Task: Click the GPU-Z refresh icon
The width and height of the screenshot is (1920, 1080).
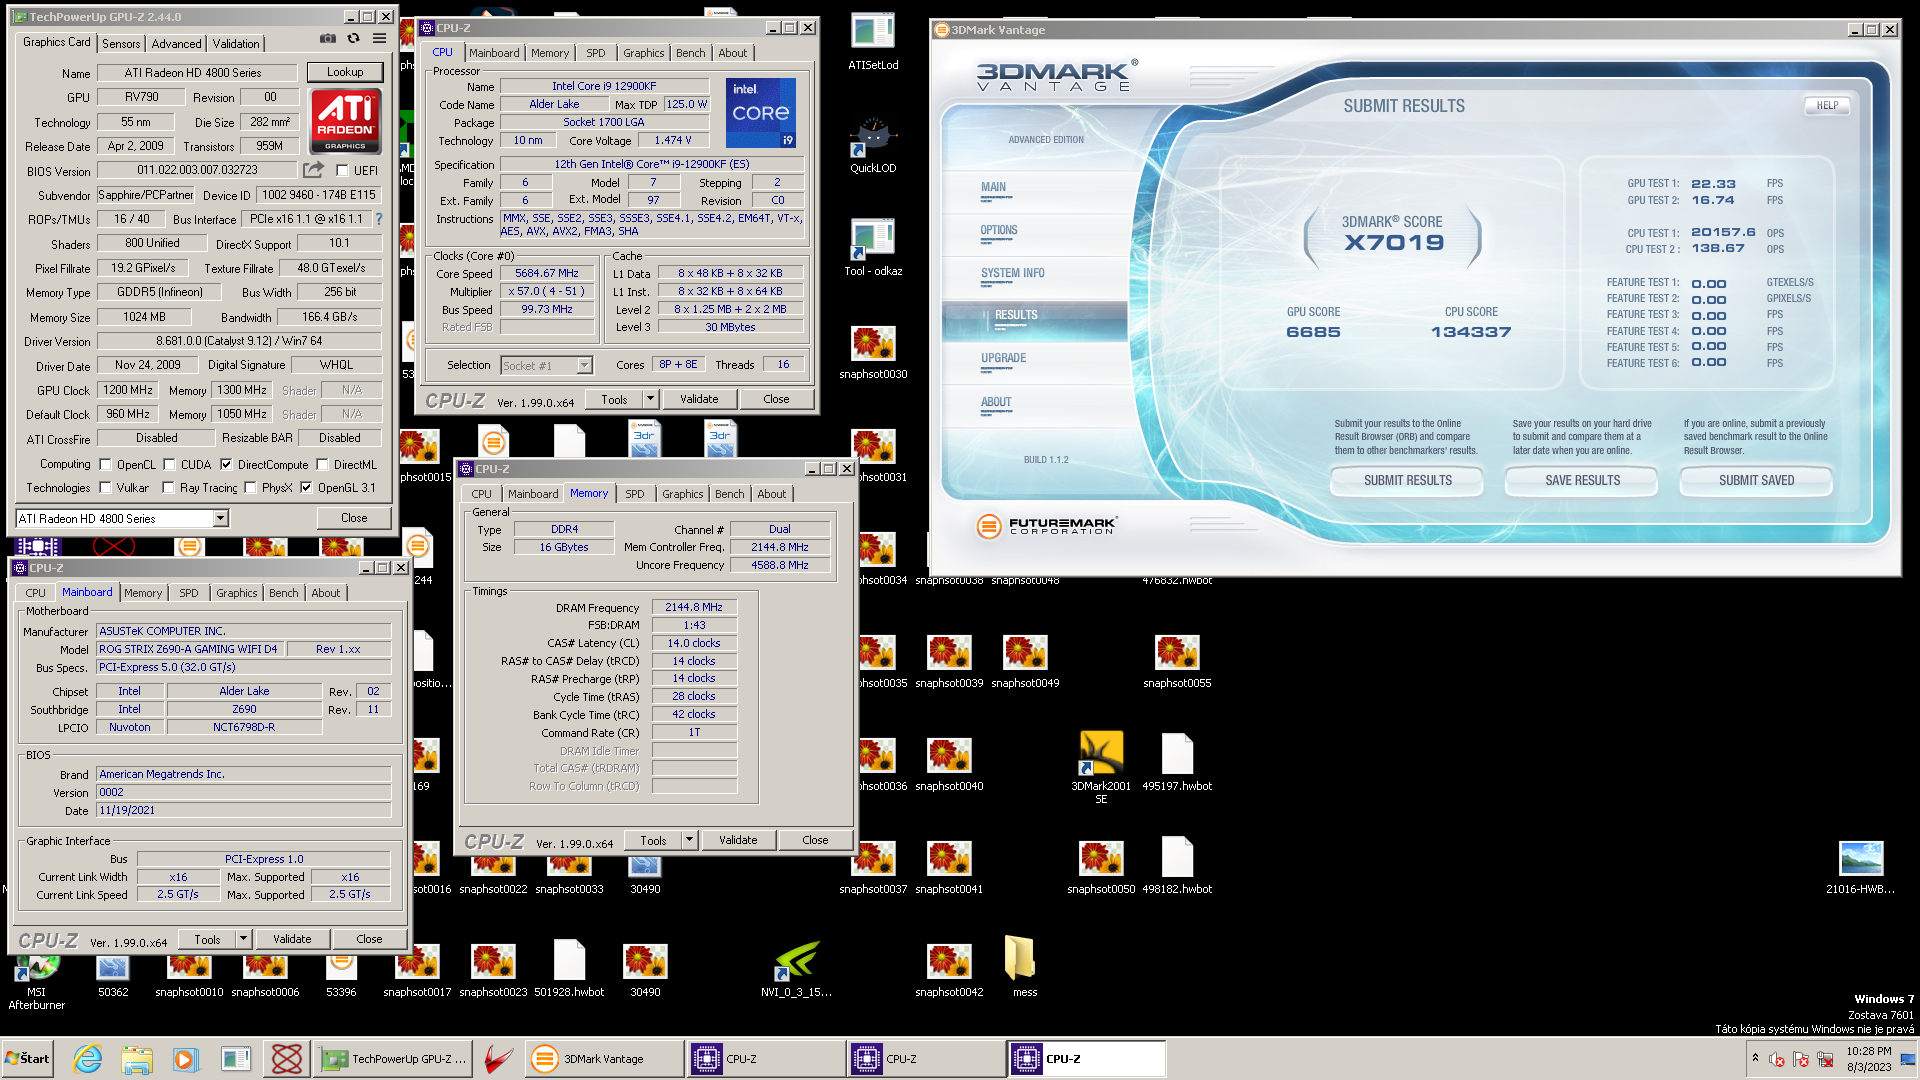Action: [353, 39]
